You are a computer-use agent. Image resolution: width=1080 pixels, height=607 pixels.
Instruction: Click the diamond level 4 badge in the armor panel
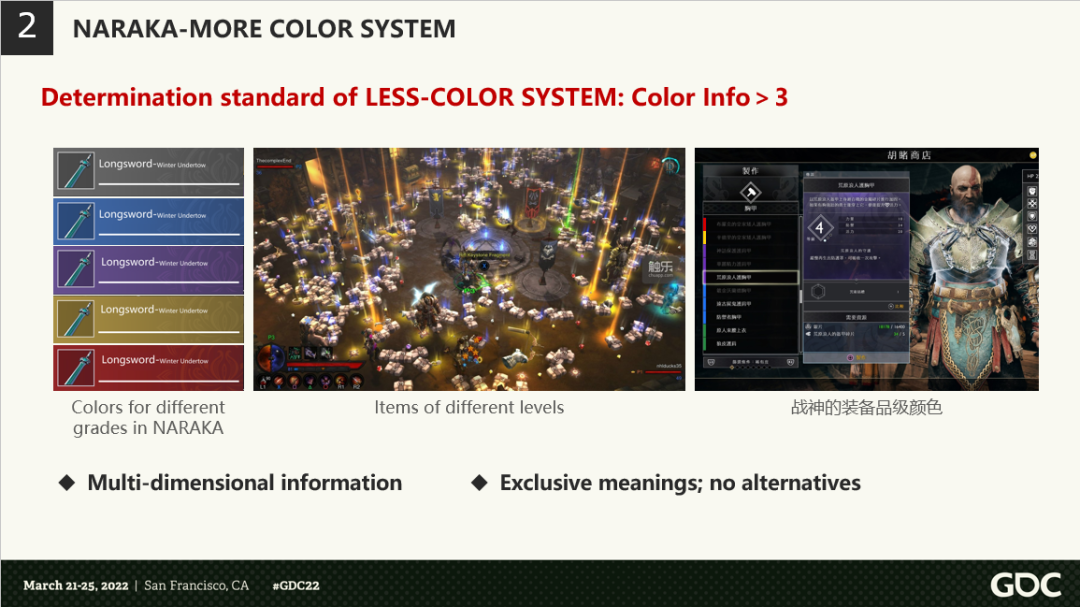820,228
